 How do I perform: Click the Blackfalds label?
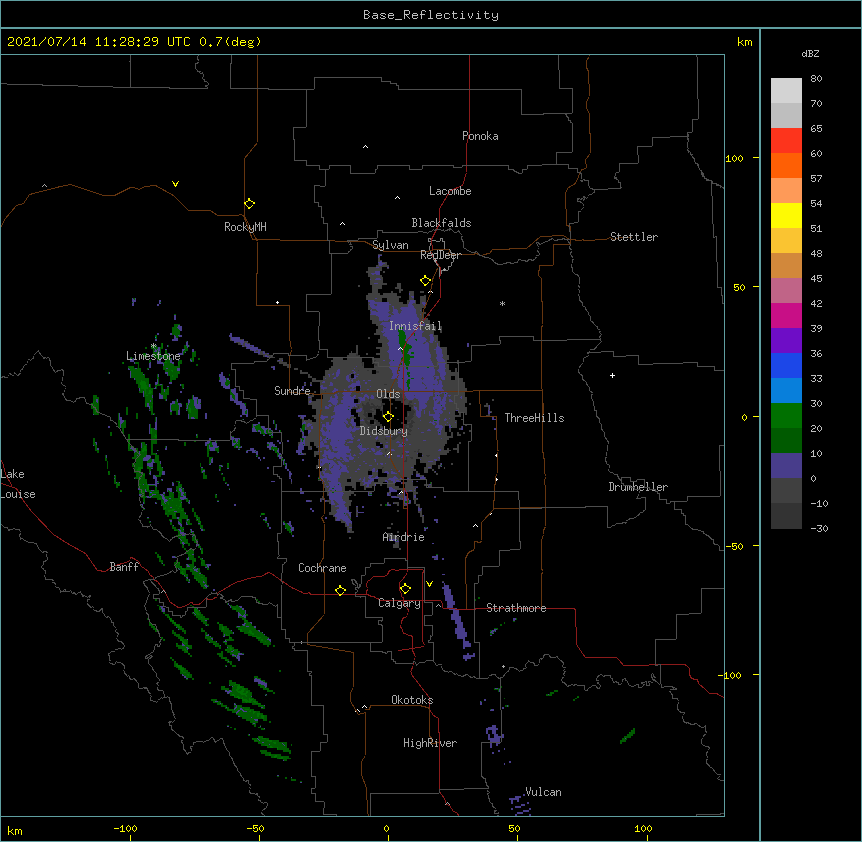click(x=441, y=223)
